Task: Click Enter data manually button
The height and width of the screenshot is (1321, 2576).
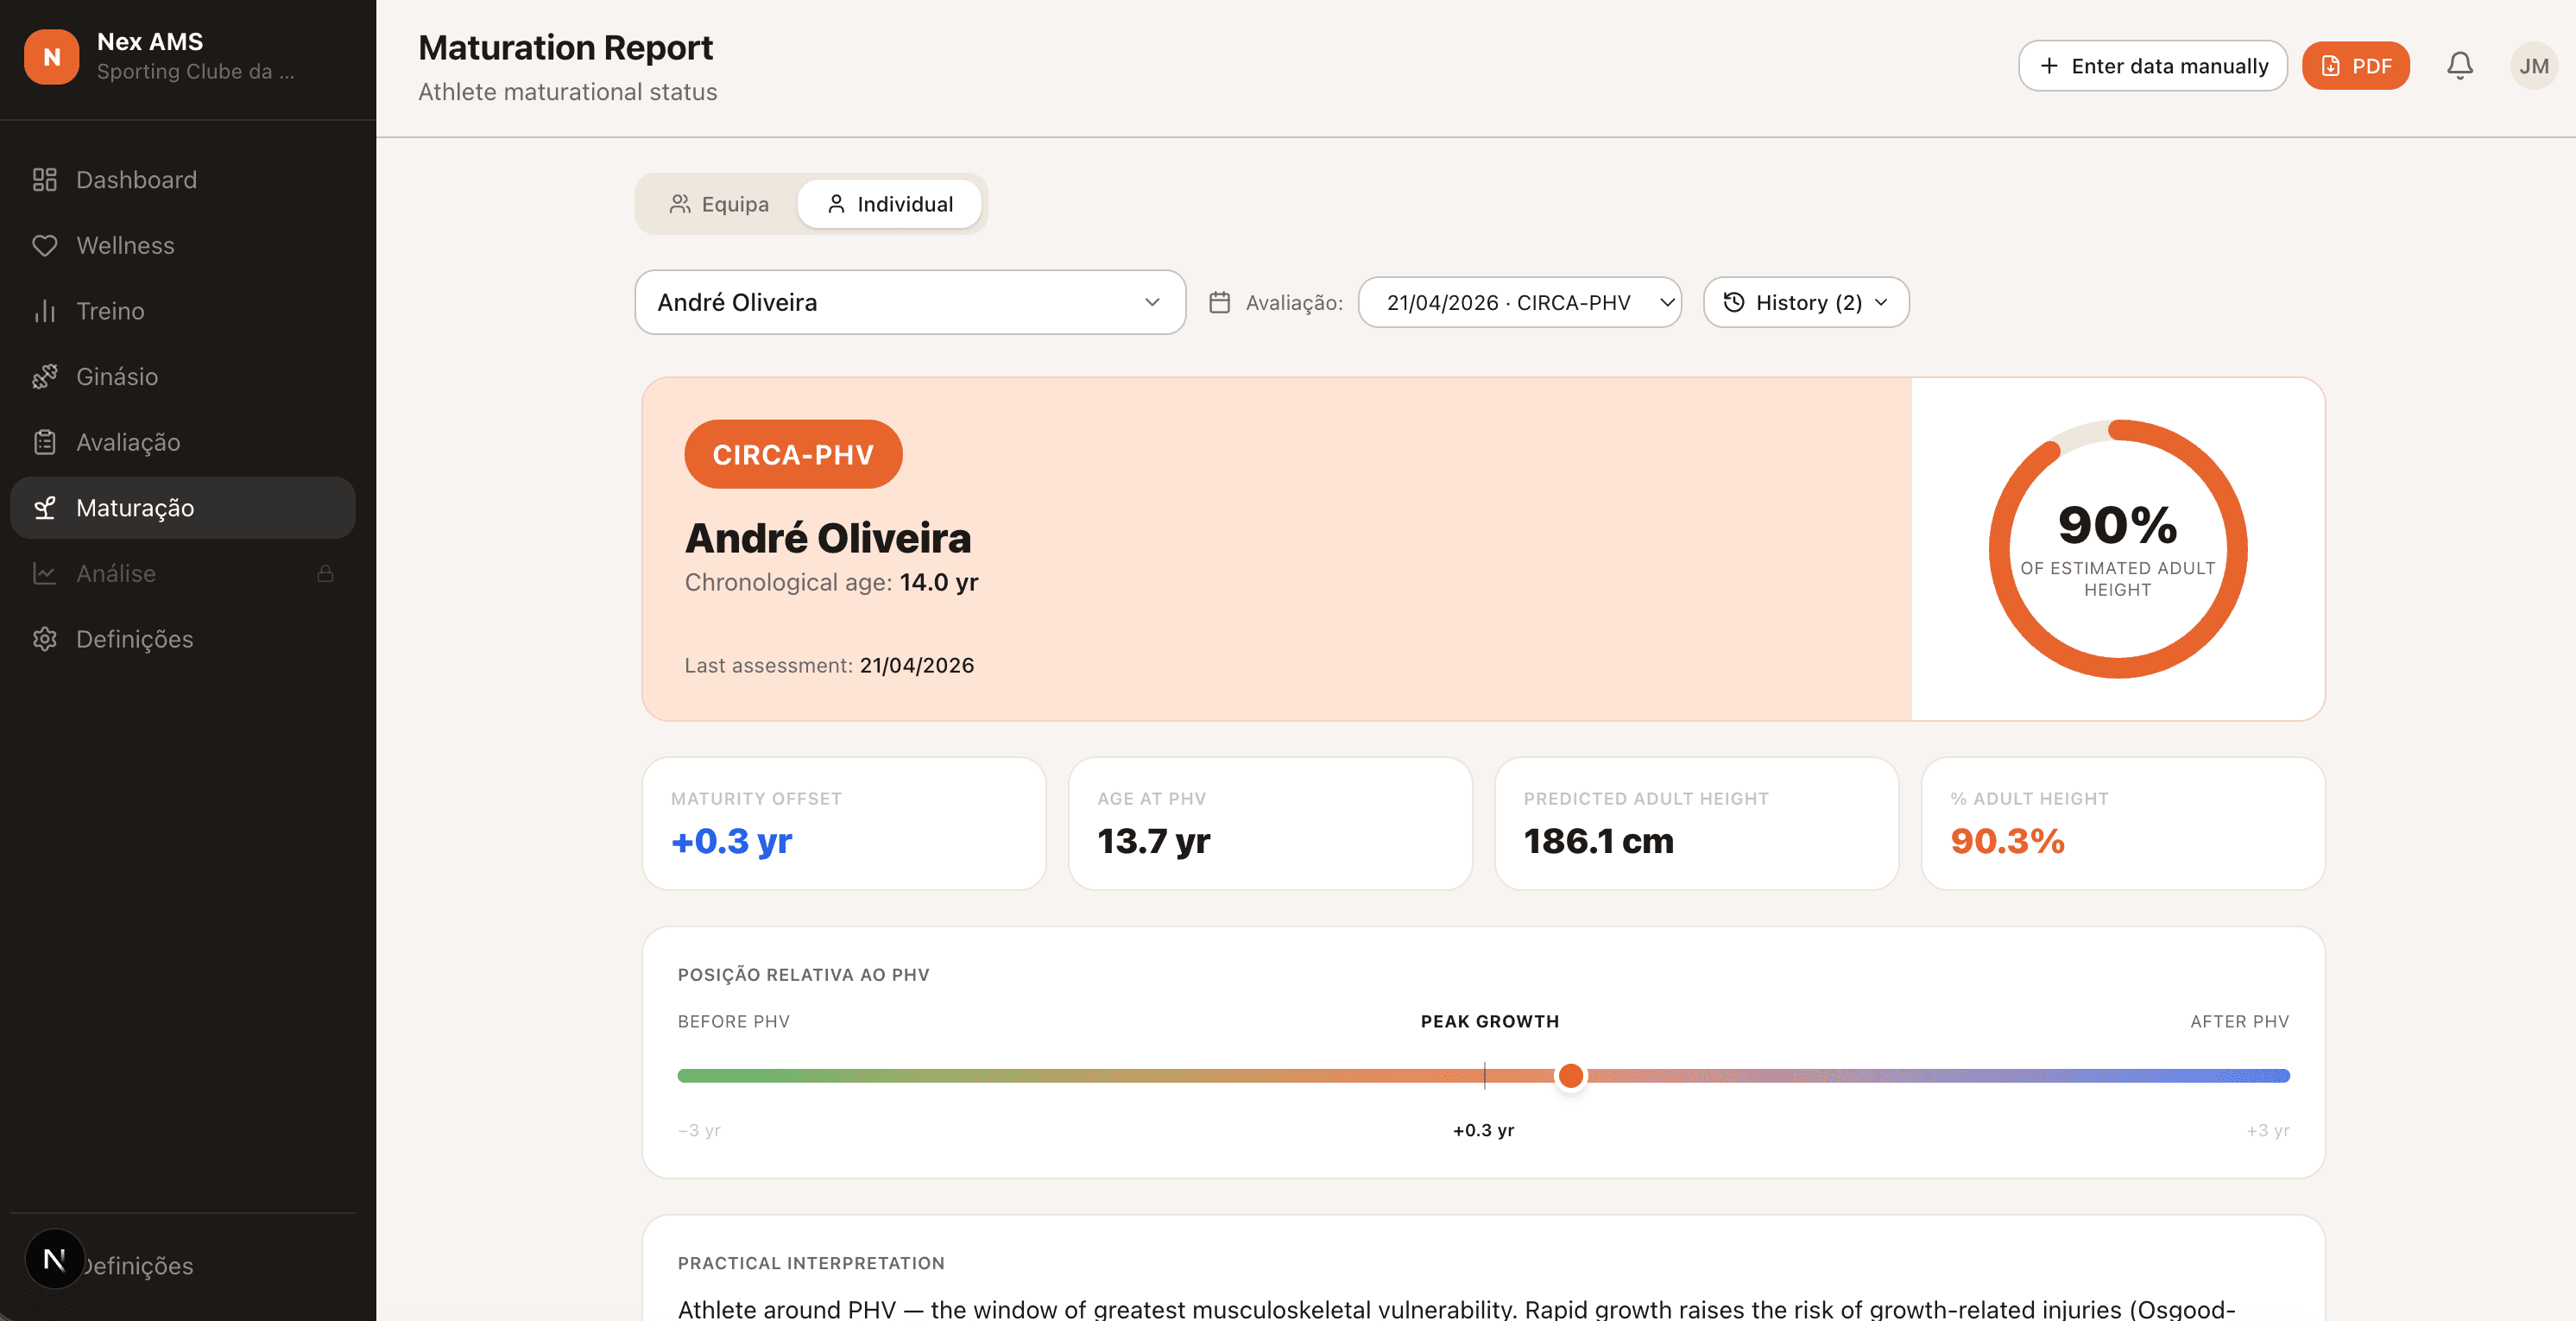Action: click(x=2152, y=66)
